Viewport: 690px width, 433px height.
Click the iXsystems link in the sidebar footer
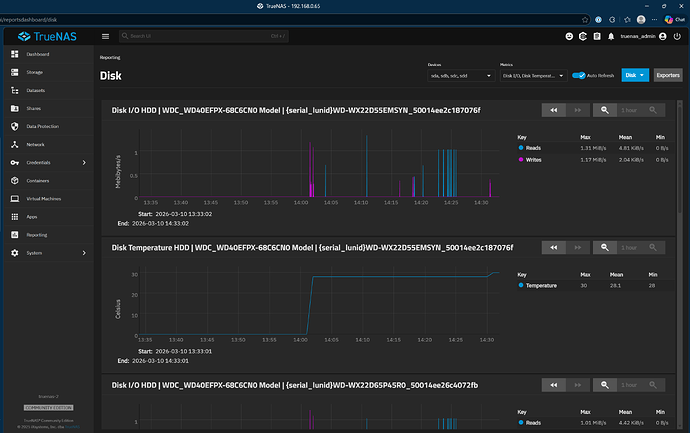pyautogui.click(x=73, y=427)
